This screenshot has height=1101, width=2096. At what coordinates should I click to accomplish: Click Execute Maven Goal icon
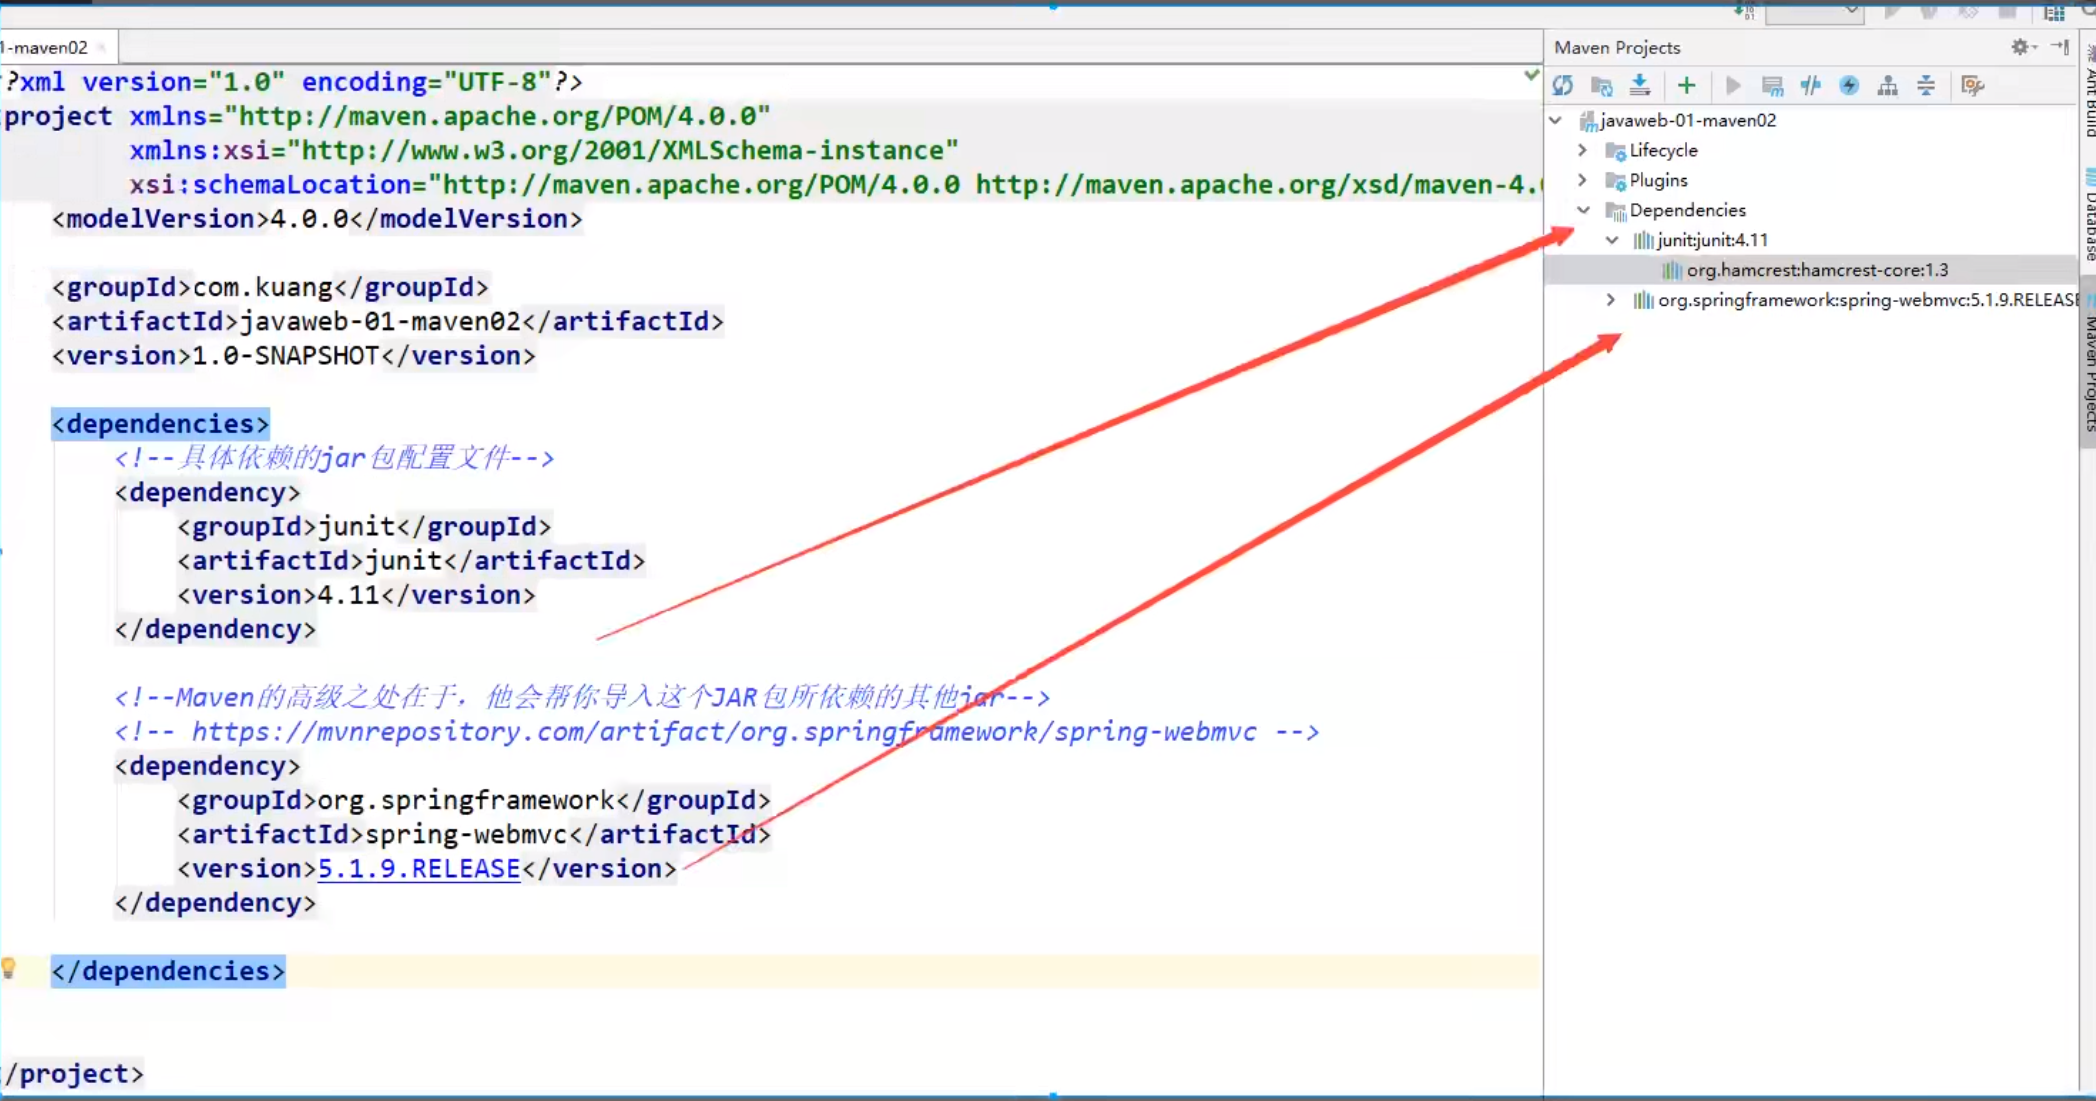[x=1772, y=86]
